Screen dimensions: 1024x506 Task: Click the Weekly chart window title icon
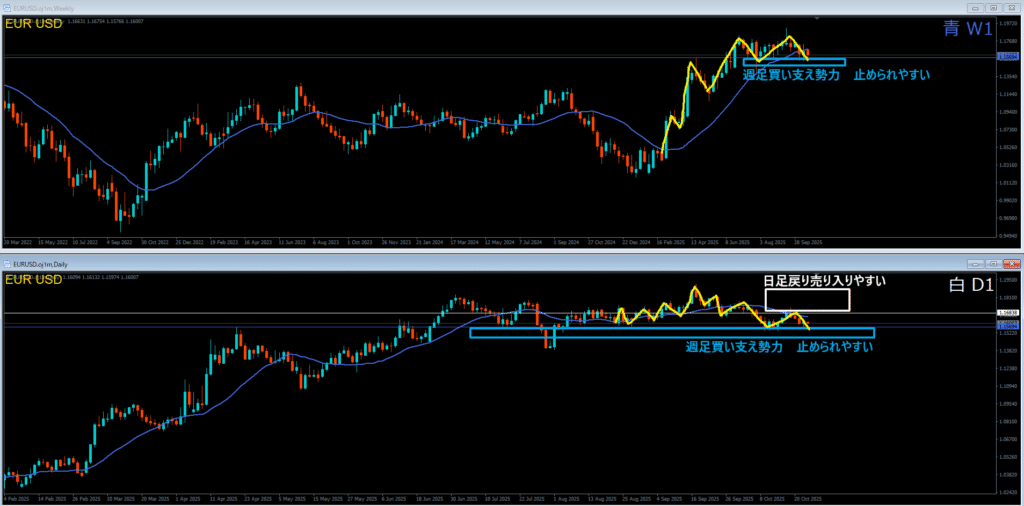coord(7,8)
